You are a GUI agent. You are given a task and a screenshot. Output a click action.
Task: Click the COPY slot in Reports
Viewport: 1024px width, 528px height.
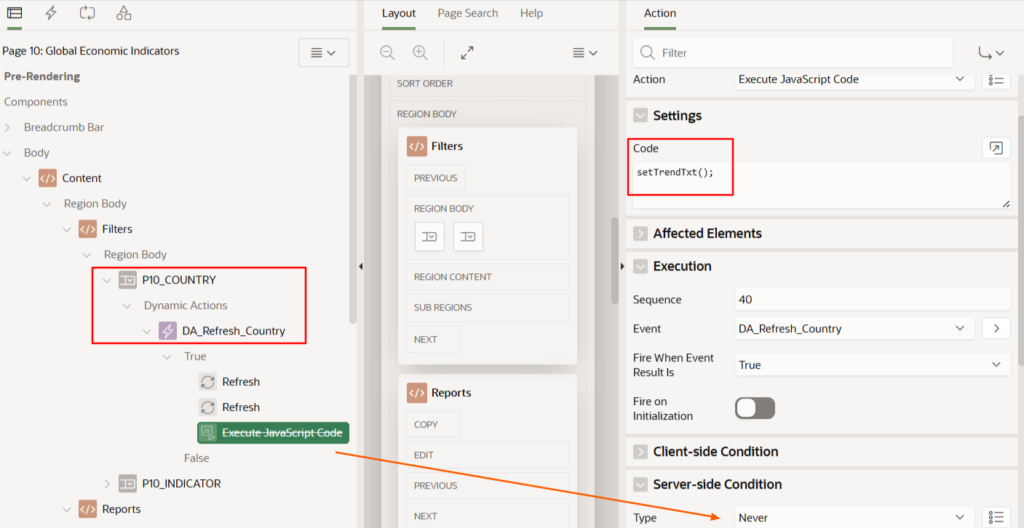click(433, 425)
